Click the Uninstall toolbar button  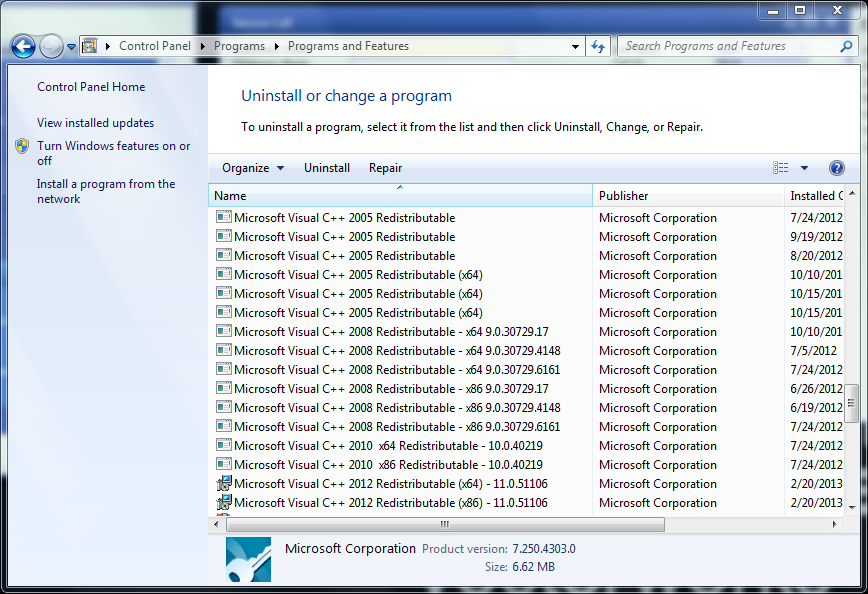[x=327, y=168]
